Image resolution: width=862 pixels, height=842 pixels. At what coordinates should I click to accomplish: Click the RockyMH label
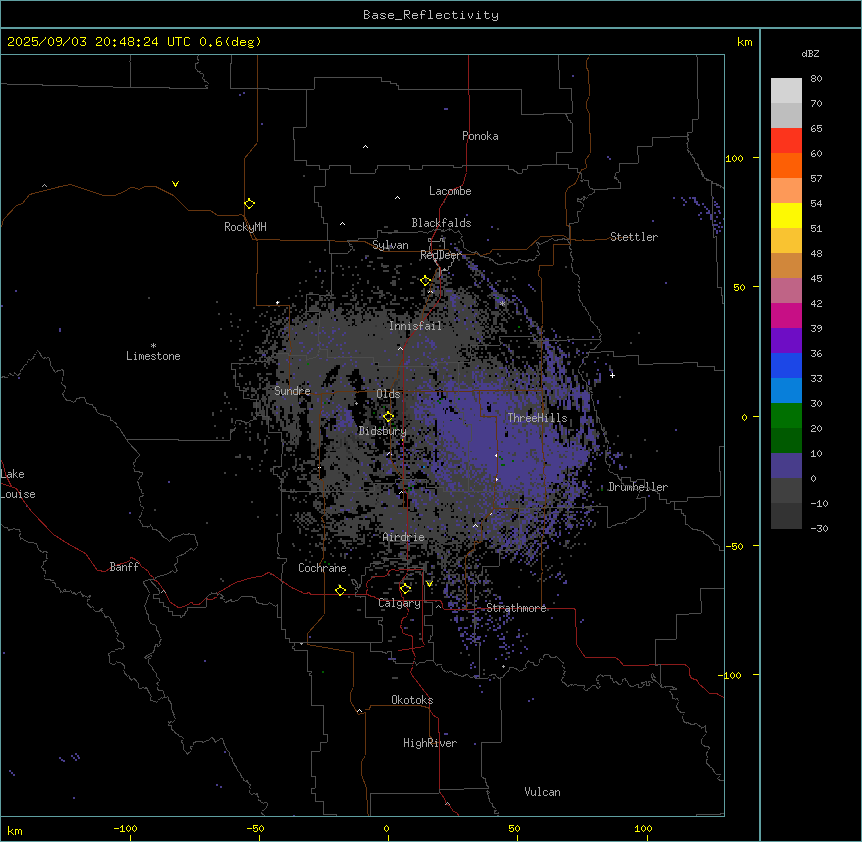[x=245, y=227]
